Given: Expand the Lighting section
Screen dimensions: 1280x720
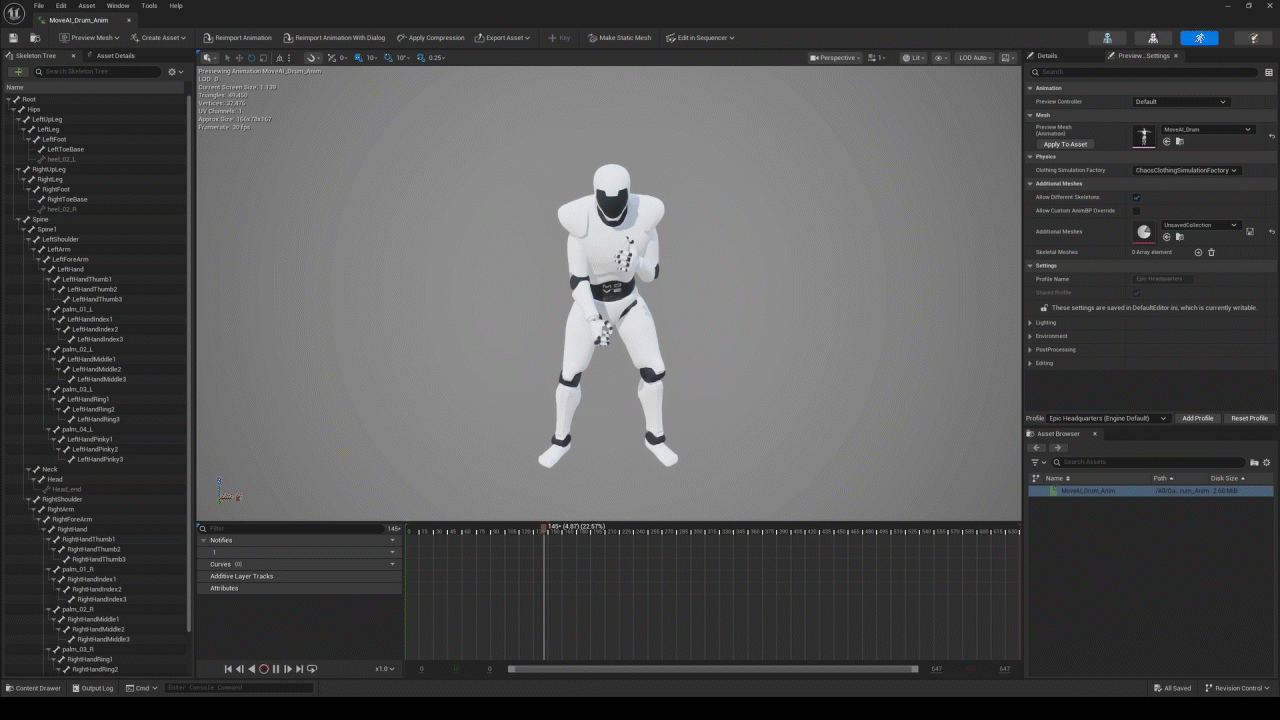Looking at the screenshot, I should (x=1045, y=323).
